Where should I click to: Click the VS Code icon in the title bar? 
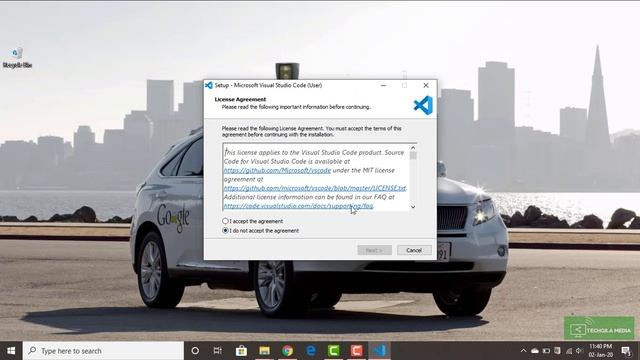point(209,85)
